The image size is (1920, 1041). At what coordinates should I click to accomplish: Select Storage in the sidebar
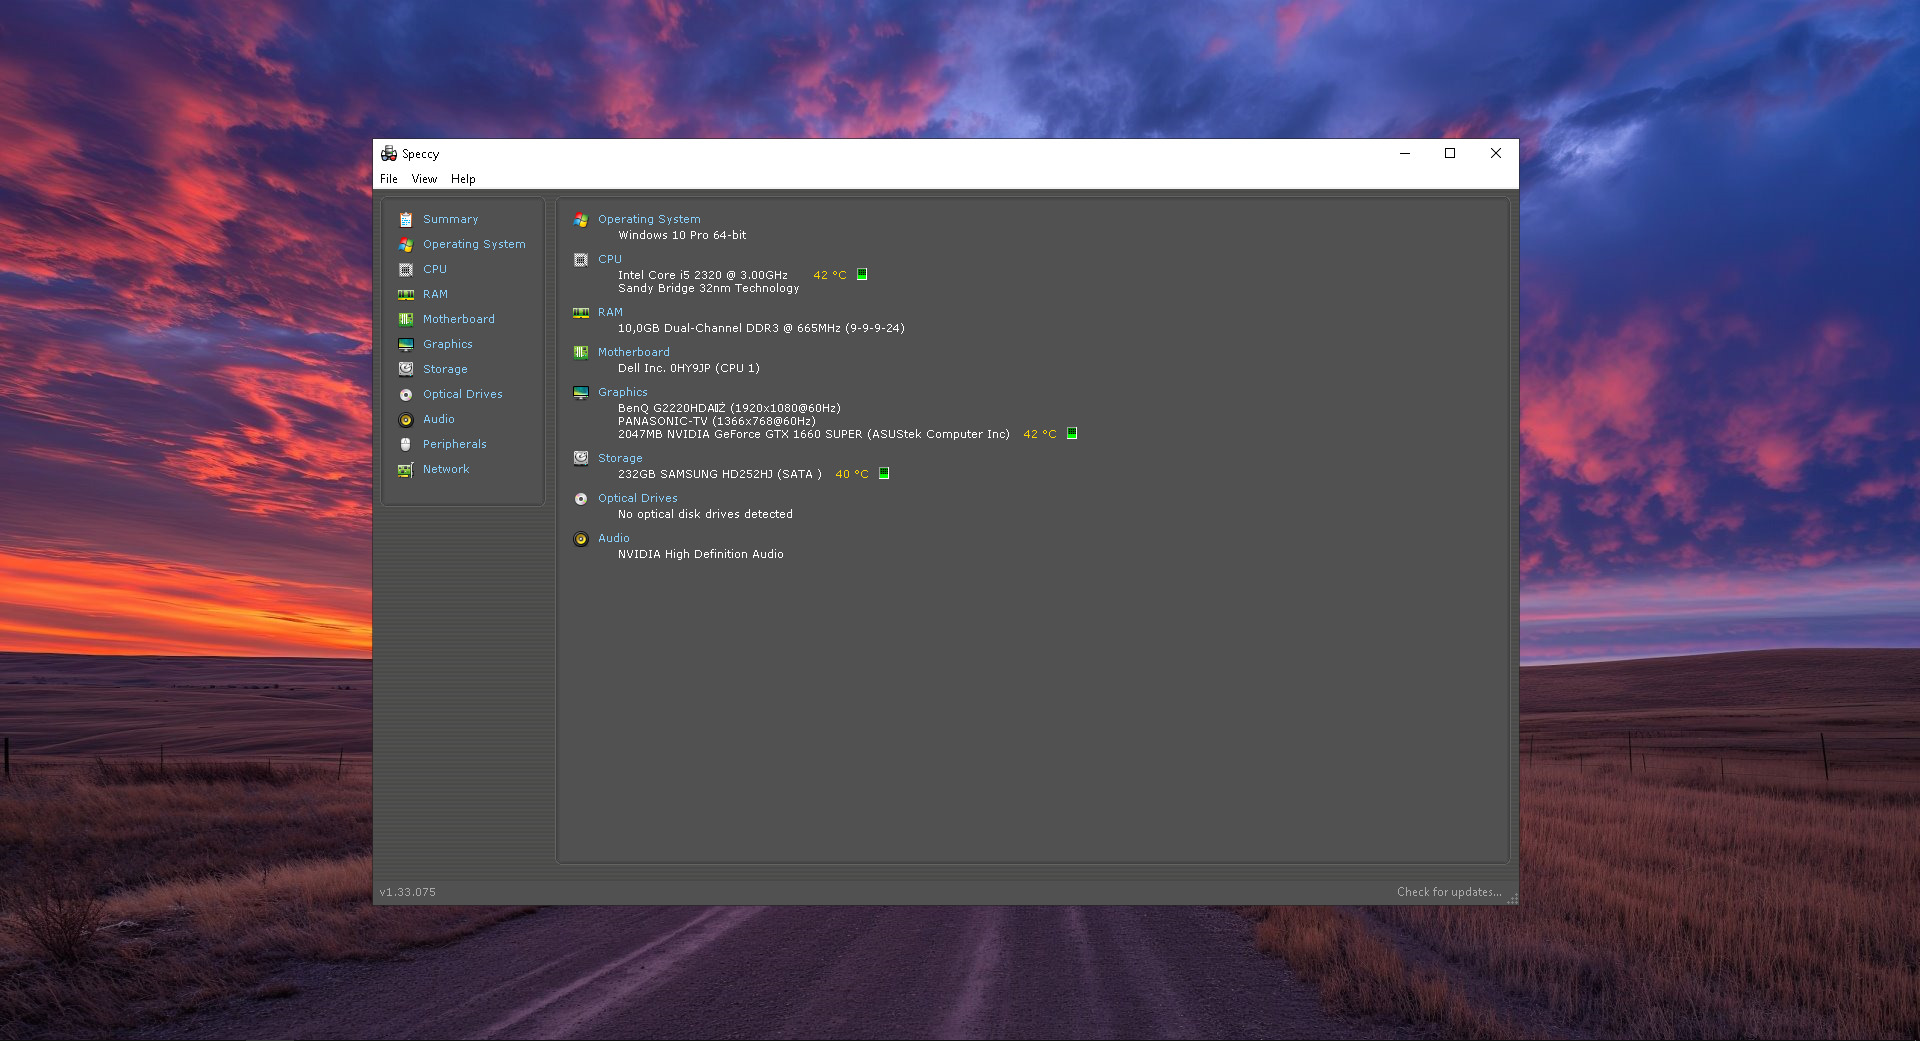pyautogui.click(x=445, y=369)
